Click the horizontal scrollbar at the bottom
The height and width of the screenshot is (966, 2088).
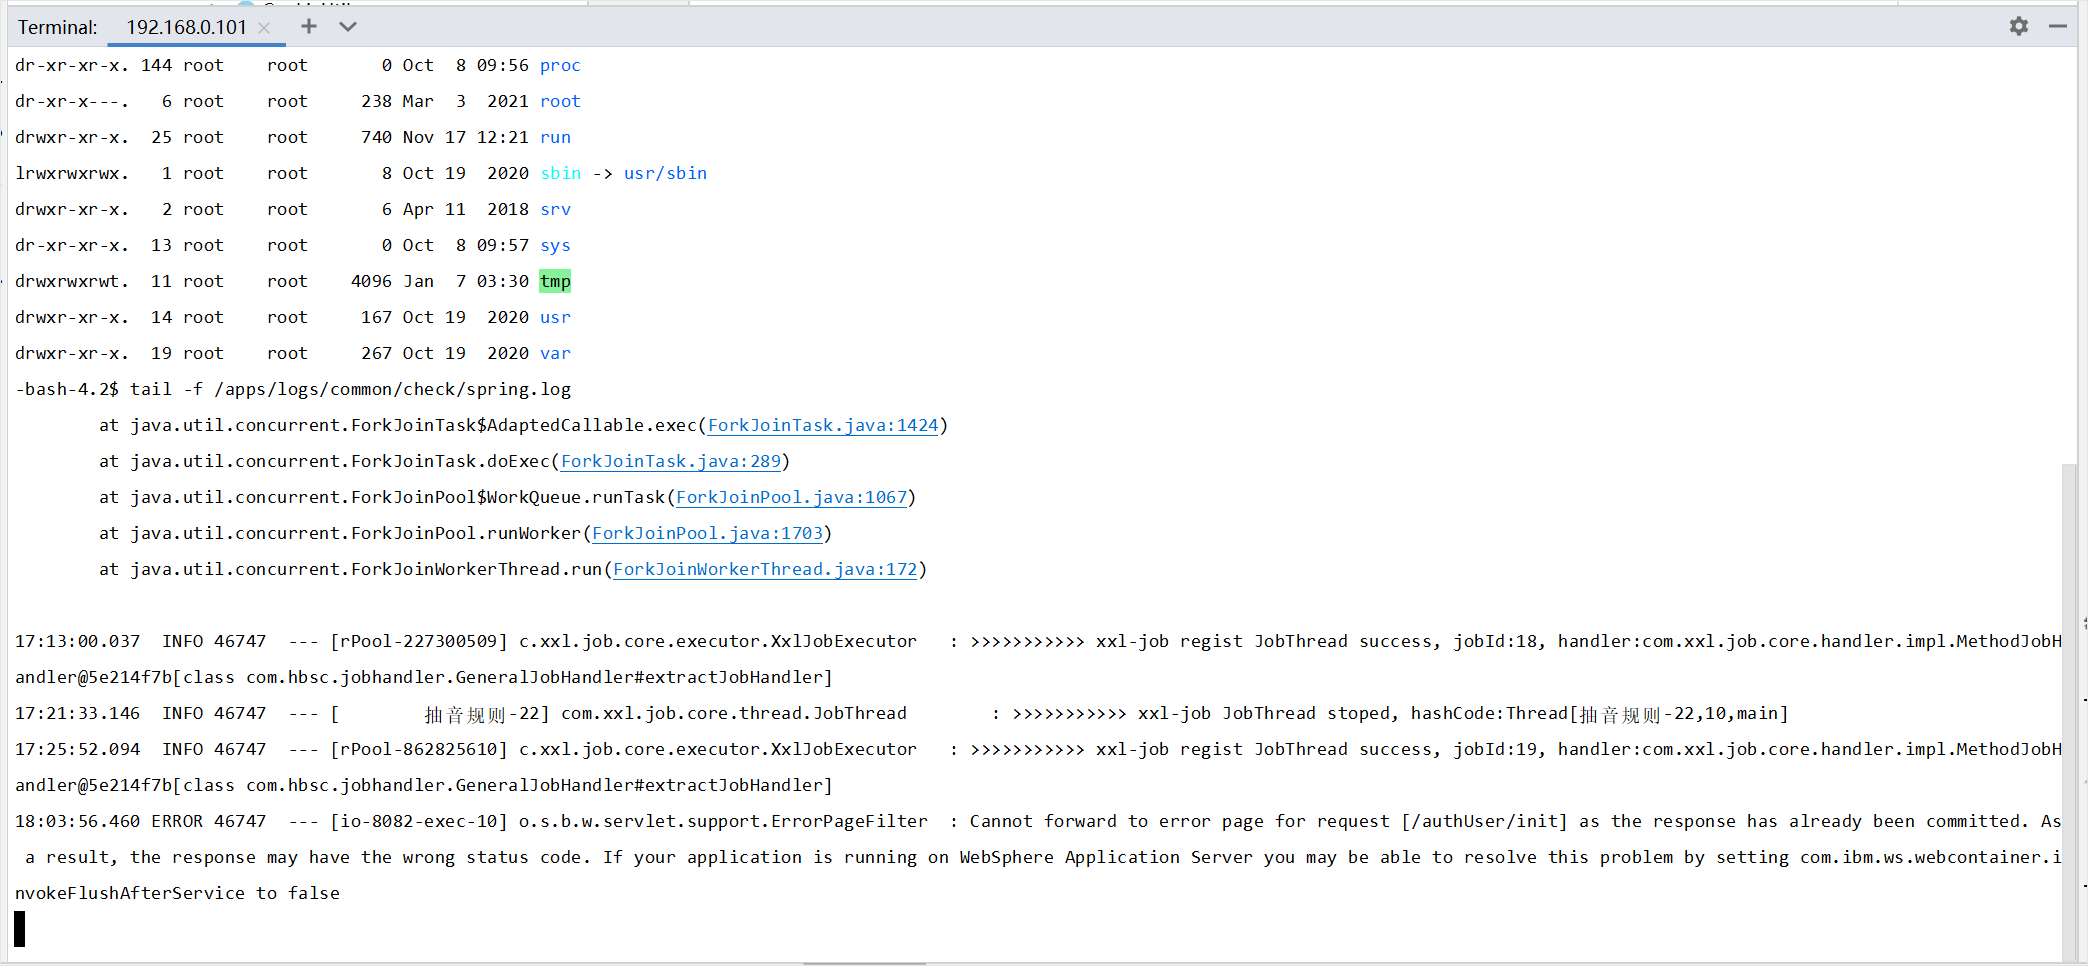(866, 961)
